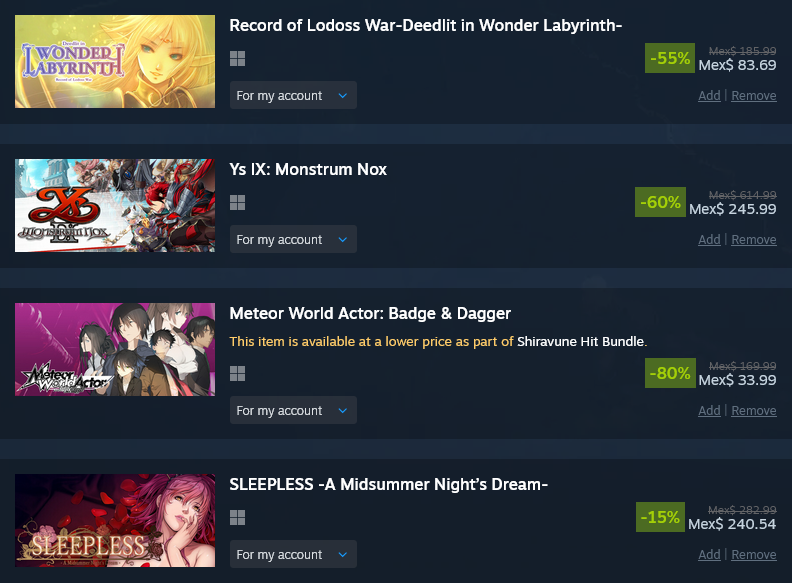This screenshot has width=792, height=583.
Task: Click Windows platform icon under SLEEPLESS title
Action: (x=237, y=517)
